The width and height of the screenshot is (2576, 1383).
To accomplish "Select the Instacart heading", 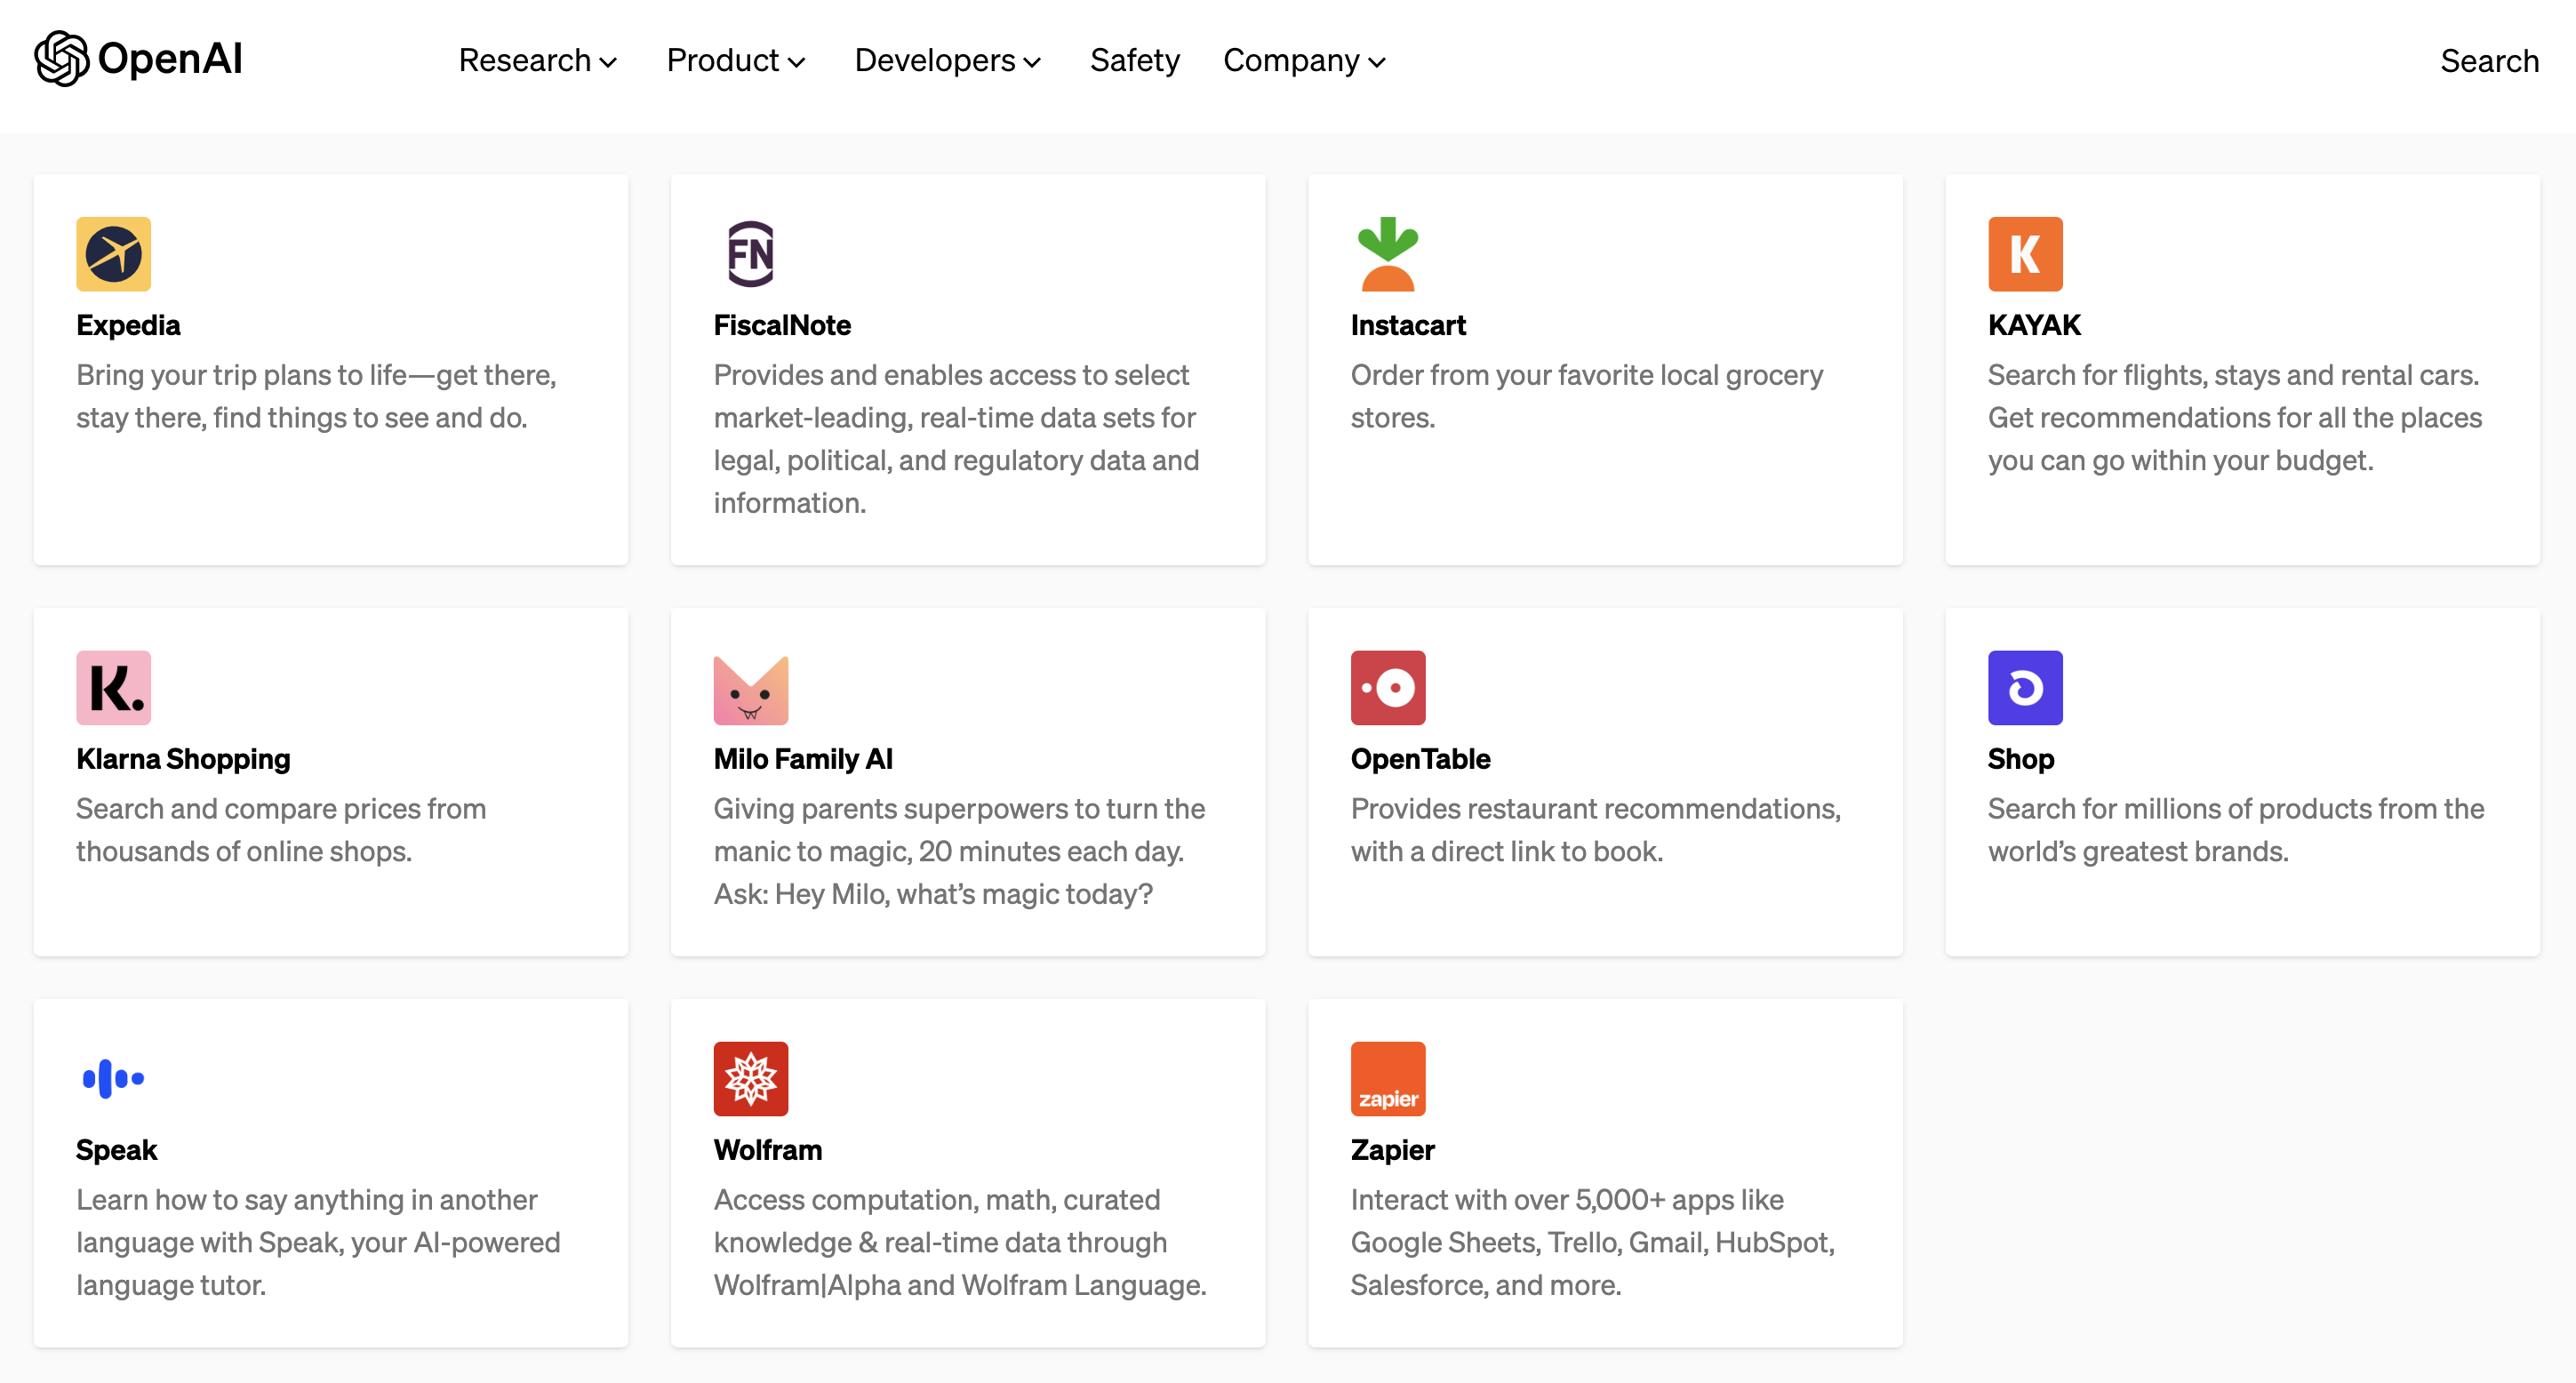I will 1408,325.
